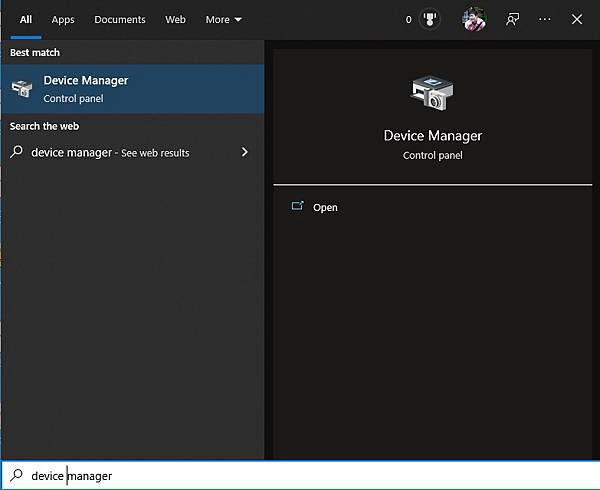Click the Search the web heading

coord(44,126)
